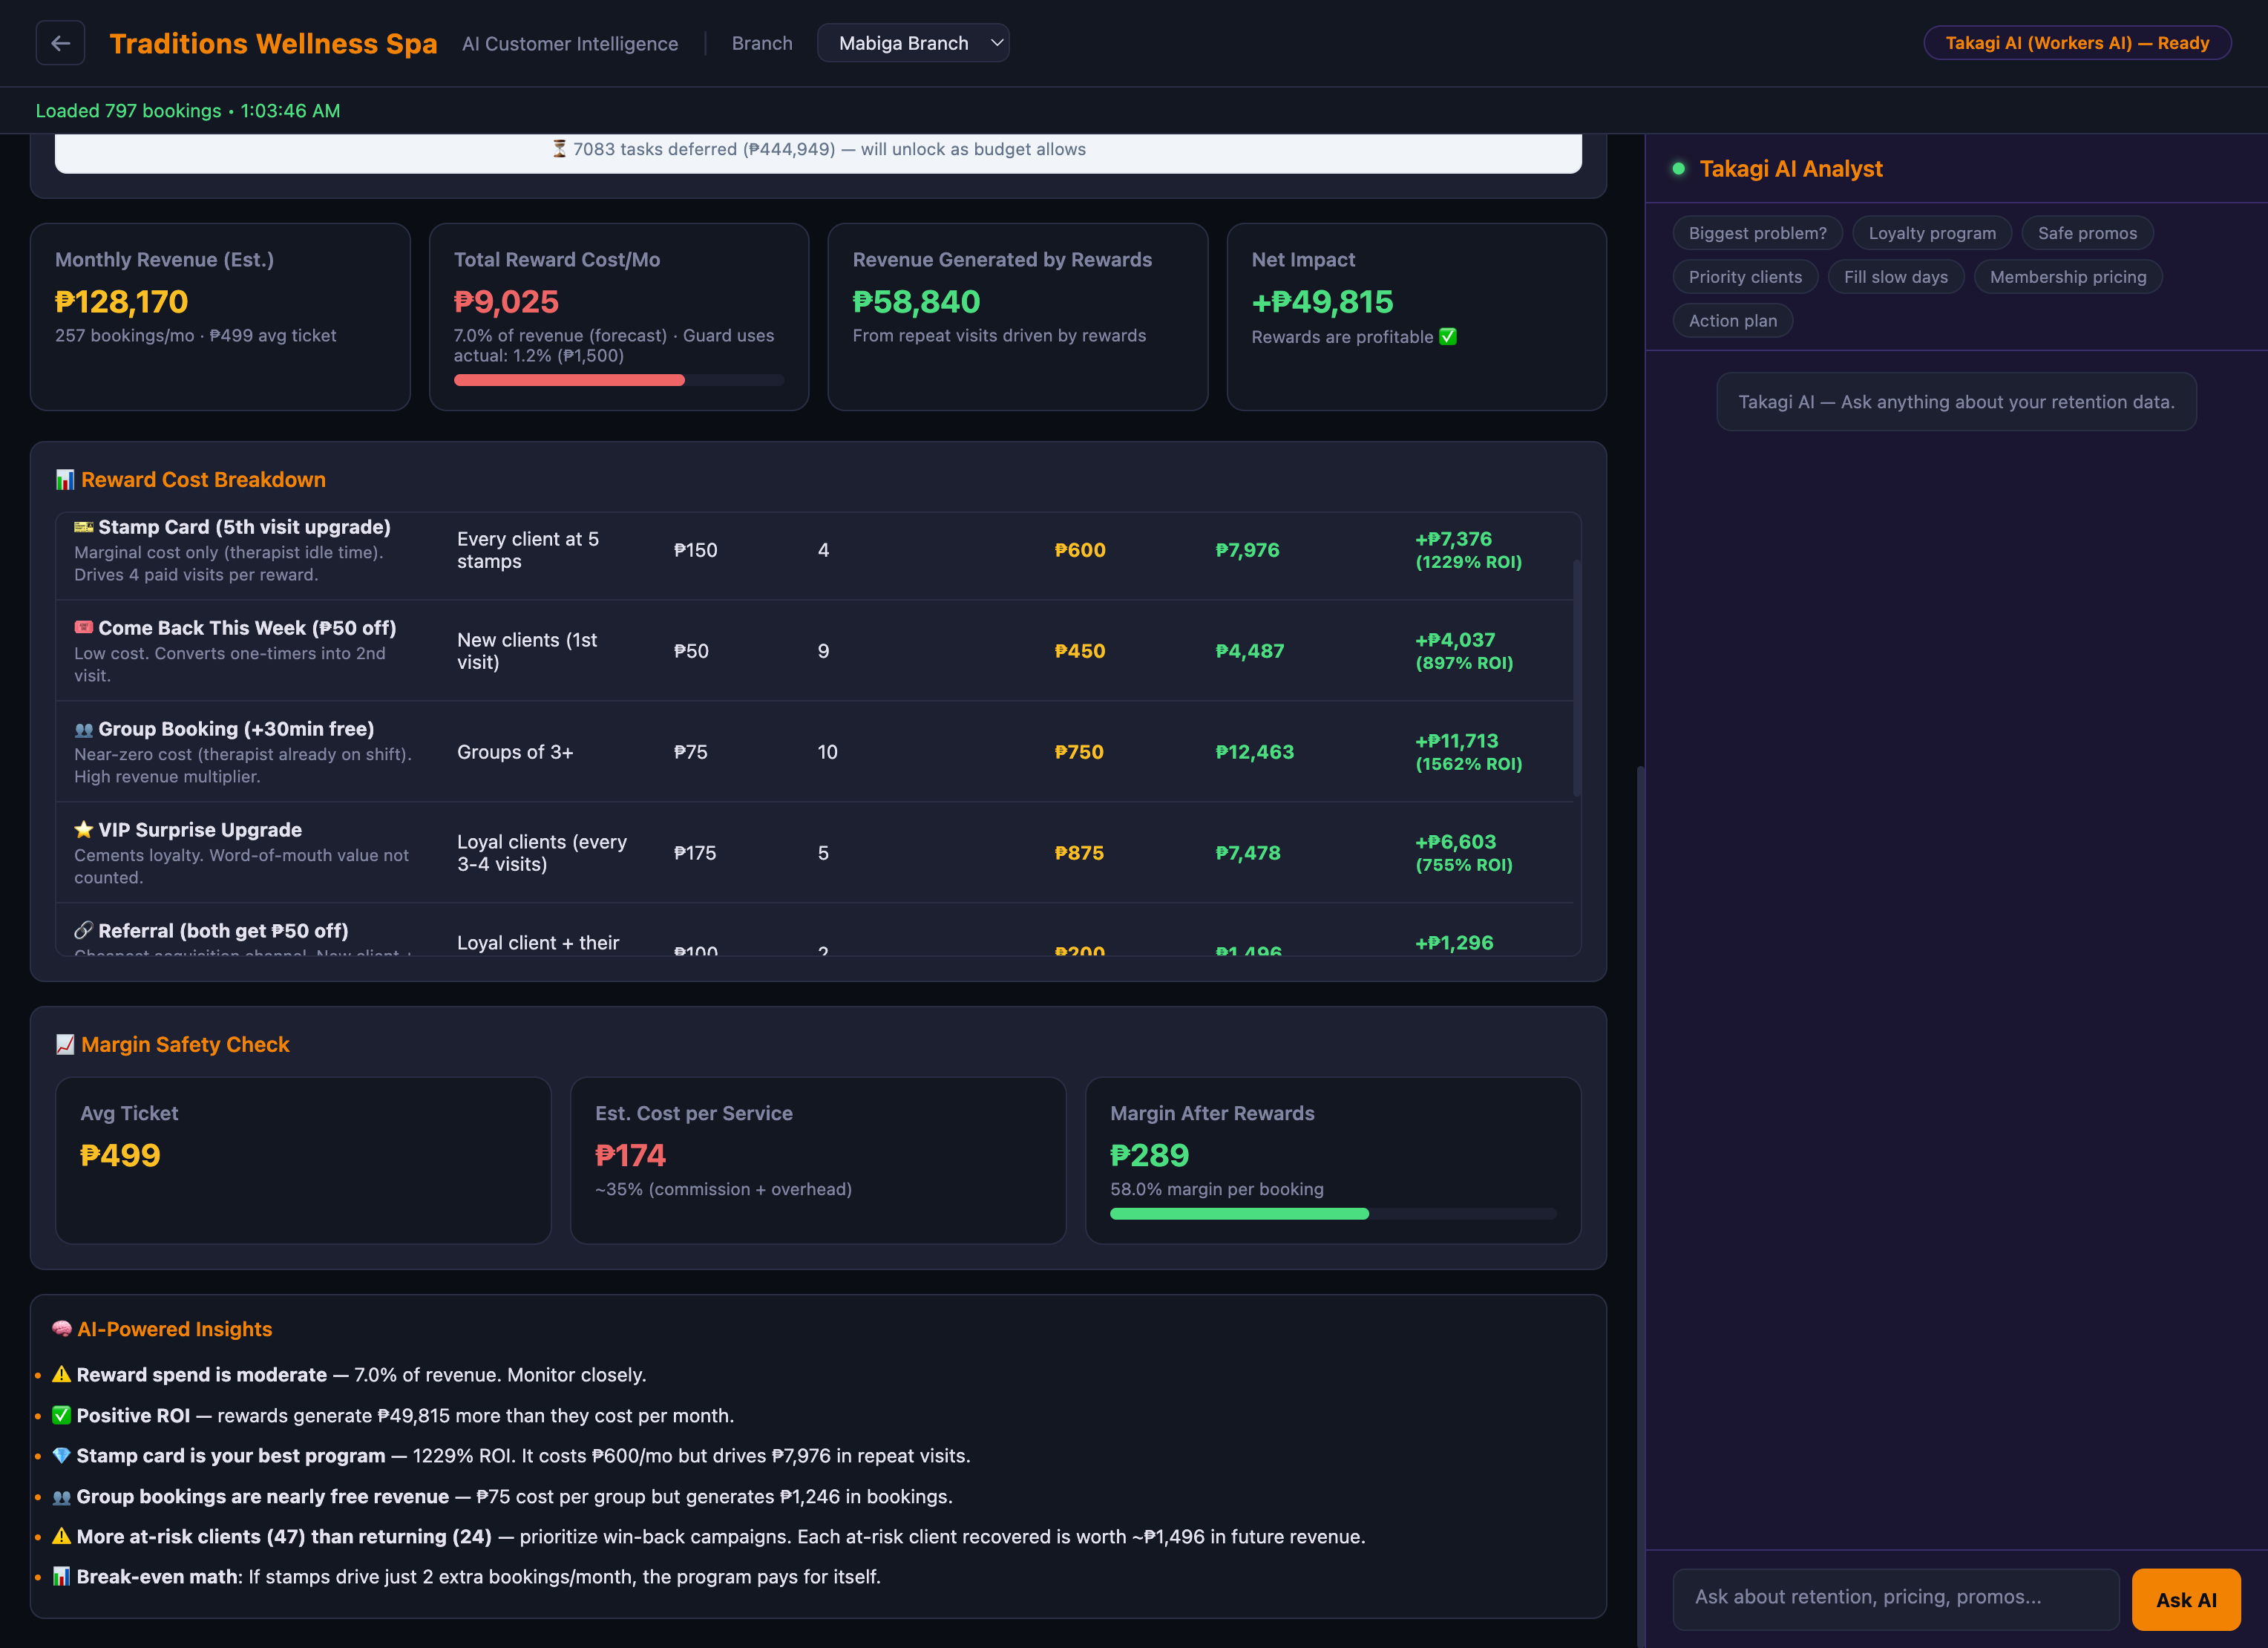Click the Loaded 797 bookings status text
The width and height of the screenshot is (2268, 1648).
(188, 111)
